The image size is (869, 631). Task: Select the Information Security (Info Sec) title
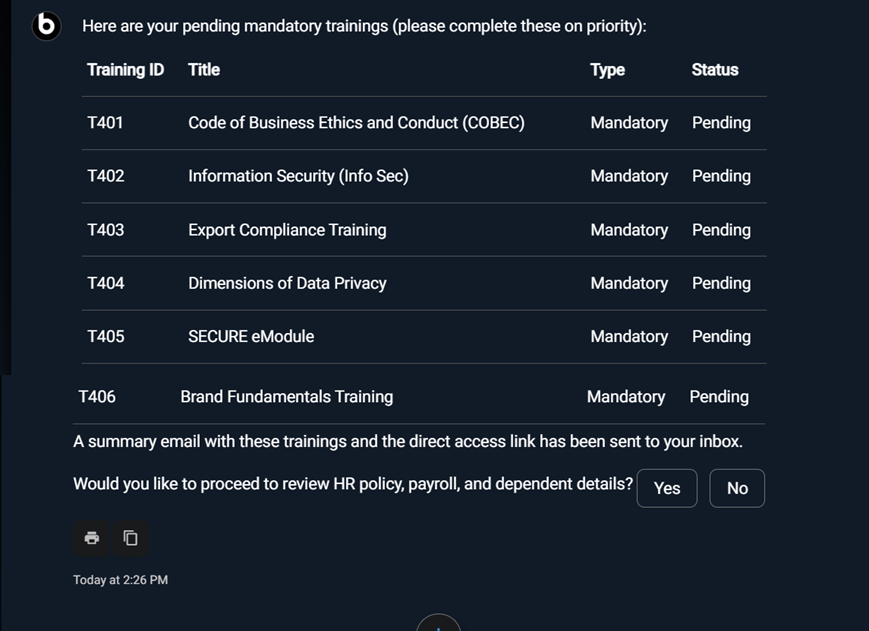298,176
